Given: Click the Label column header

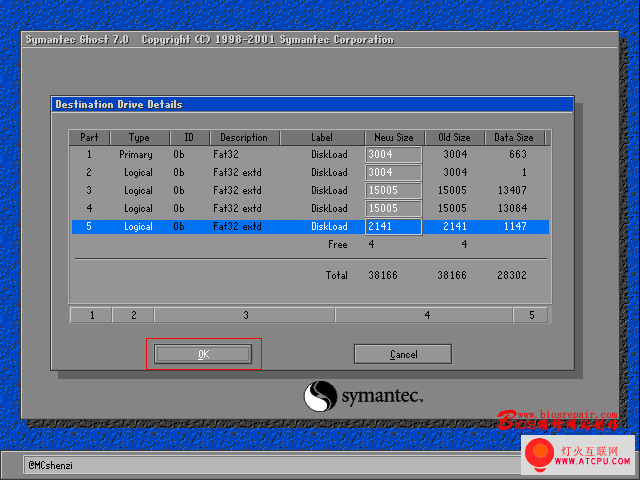Looking at the screenshot, I should pos(322,138).
